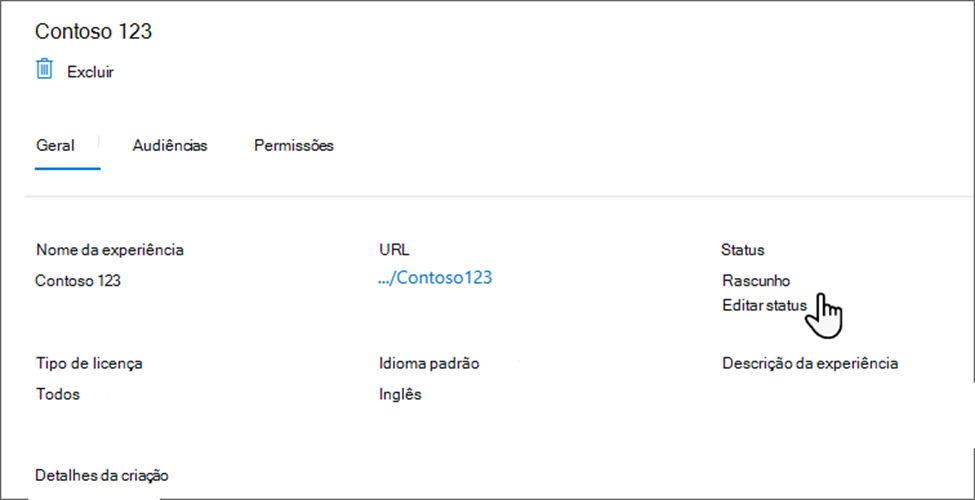
Task: Click the Excluir button label
Action: click(x=90, y=72)
